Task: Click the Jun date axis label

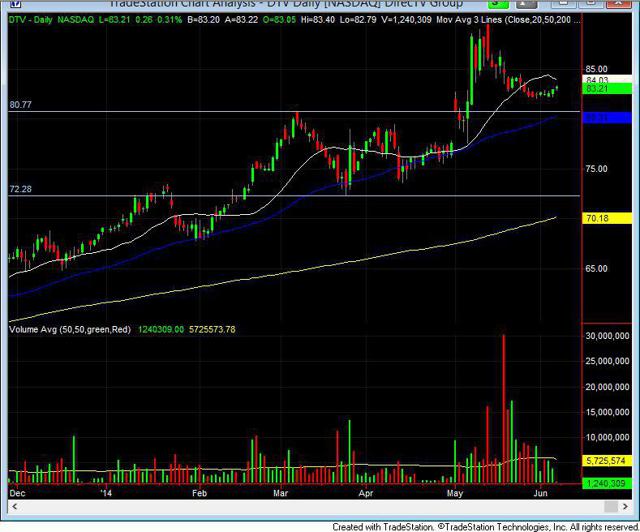Action: tap(540, 493)
